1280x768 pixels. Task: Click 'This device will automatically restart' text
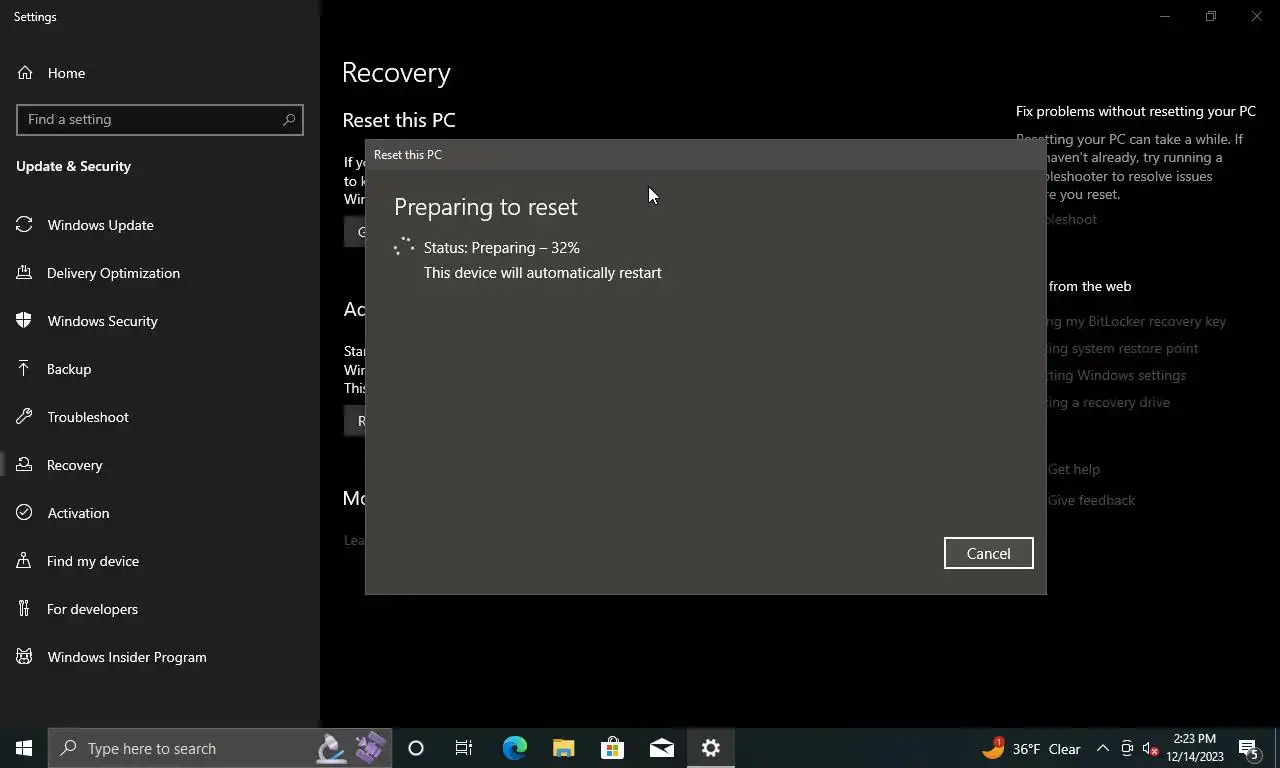[543, 272]
